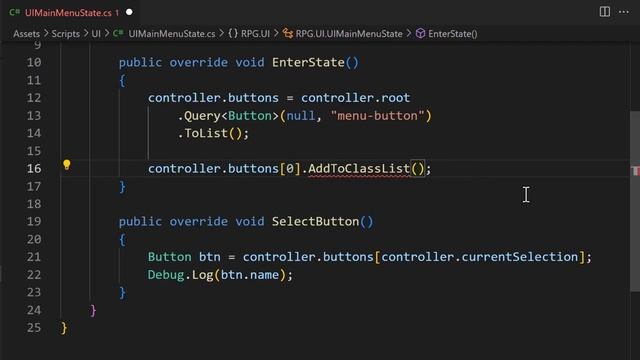Click the split editor right icon
Screen dimensions: 640x360
coord(605,11)
